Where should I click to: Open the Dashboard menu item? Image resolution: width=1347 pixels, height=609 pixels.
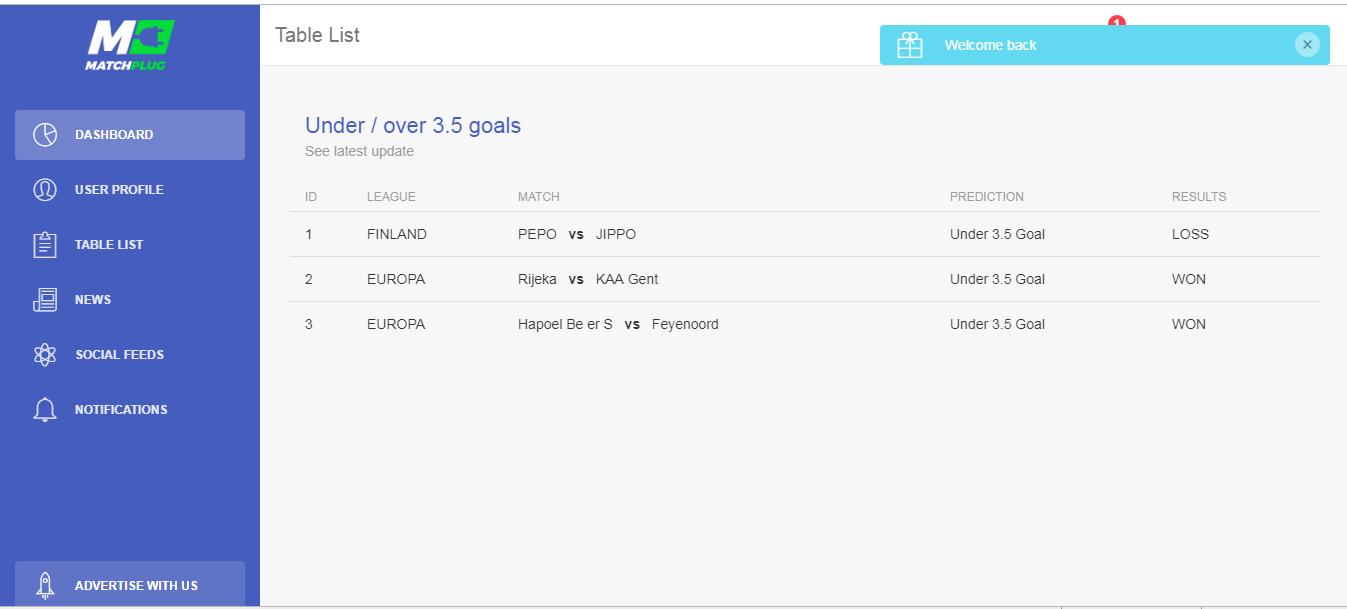(114, 135)
